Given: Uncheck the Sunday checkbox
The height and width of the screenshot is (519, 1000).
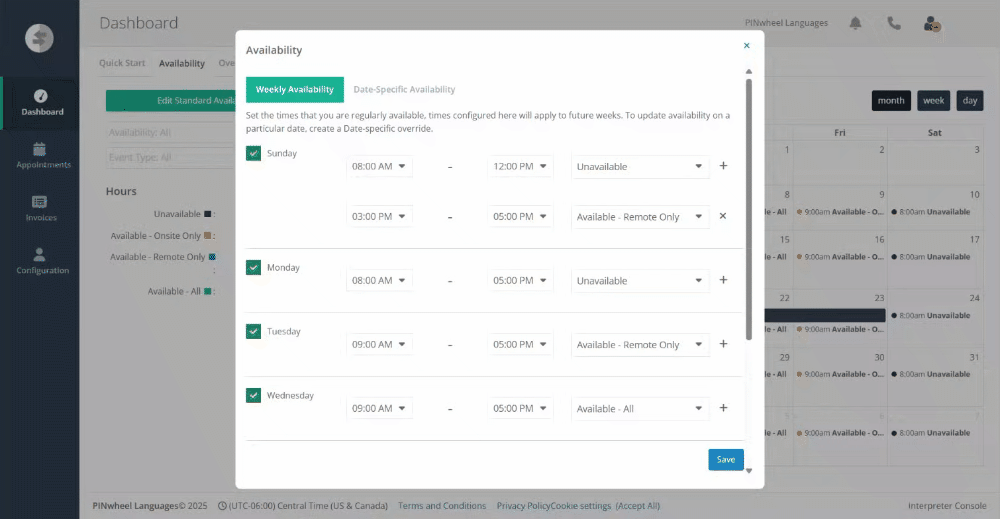Looking at the screenshot, I should pyautogui.click(x=253, y=153).
